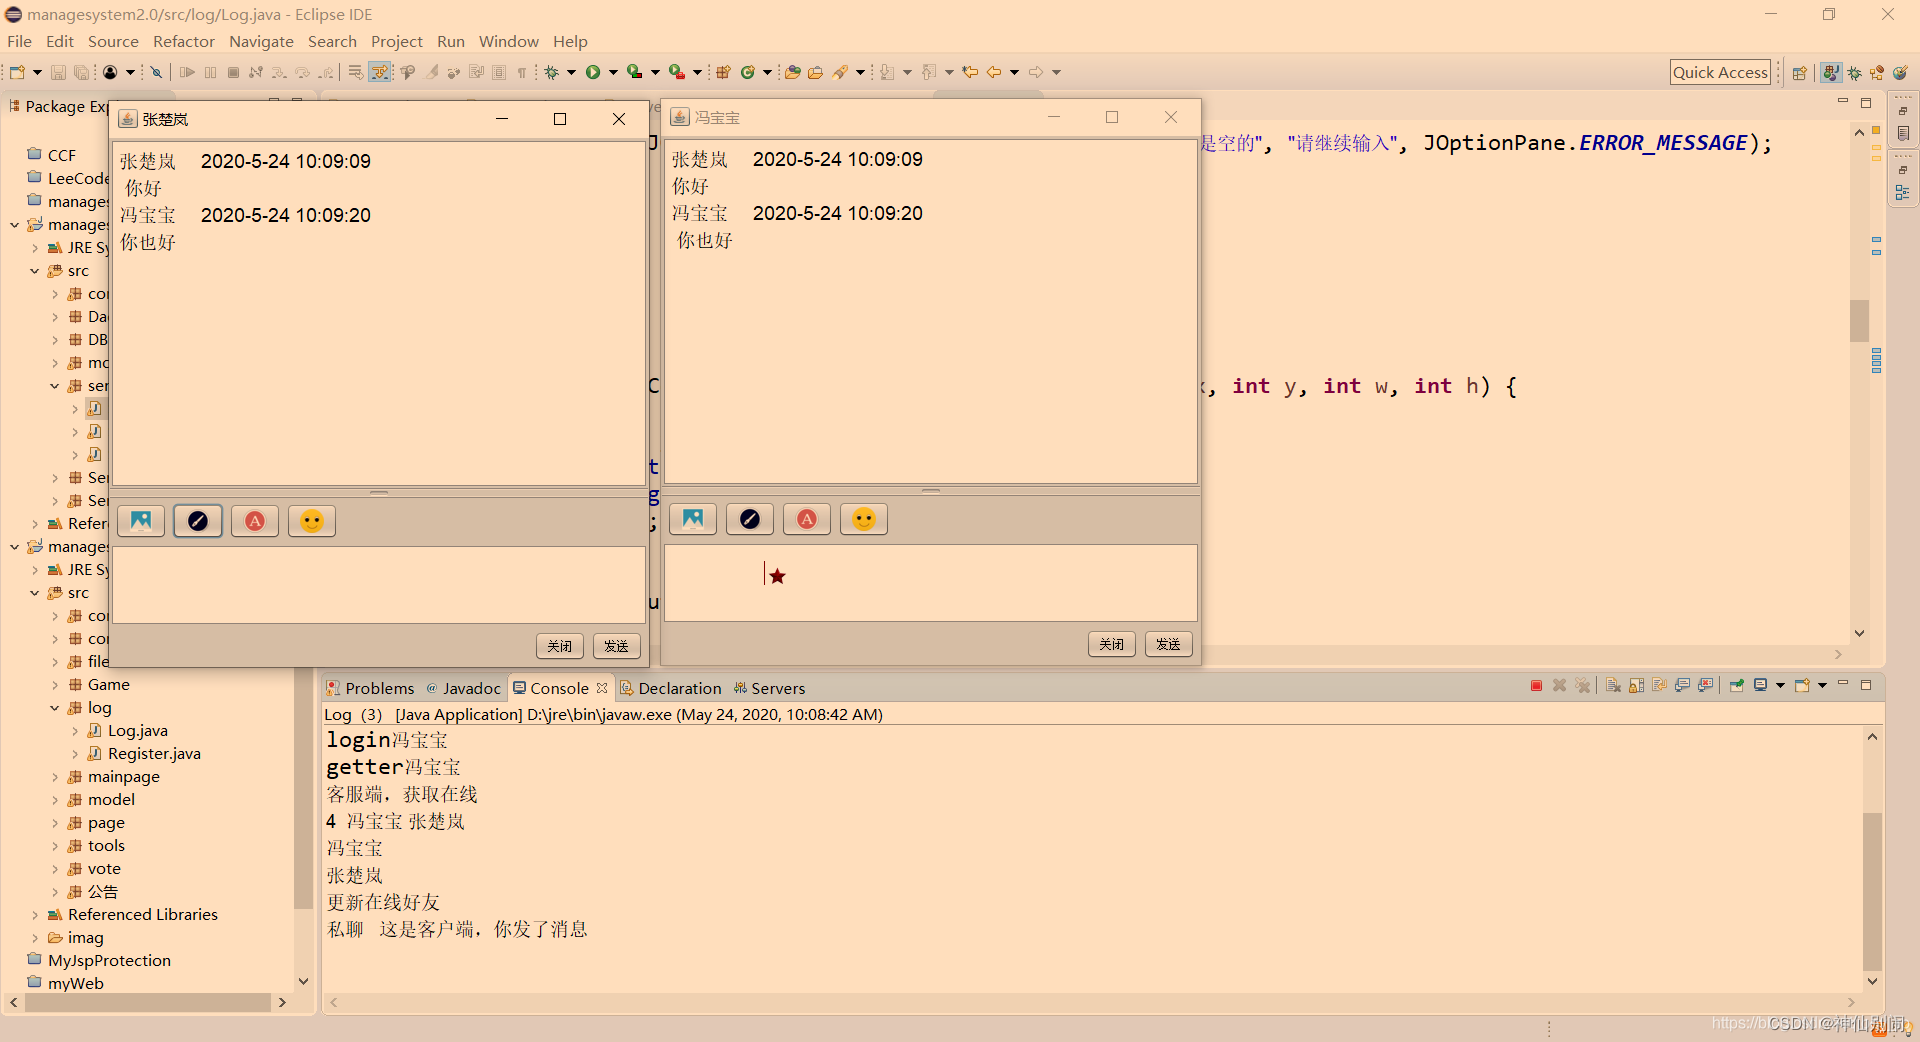
Task: Click the New Java Class icon
Action: (747, 72)
